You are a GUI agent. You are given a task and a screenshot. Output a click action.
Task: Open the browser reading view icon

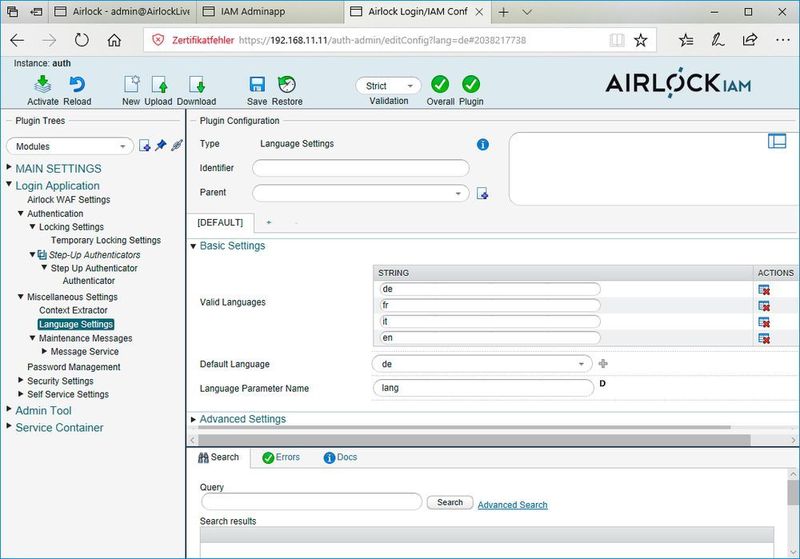tap(617, 40)
